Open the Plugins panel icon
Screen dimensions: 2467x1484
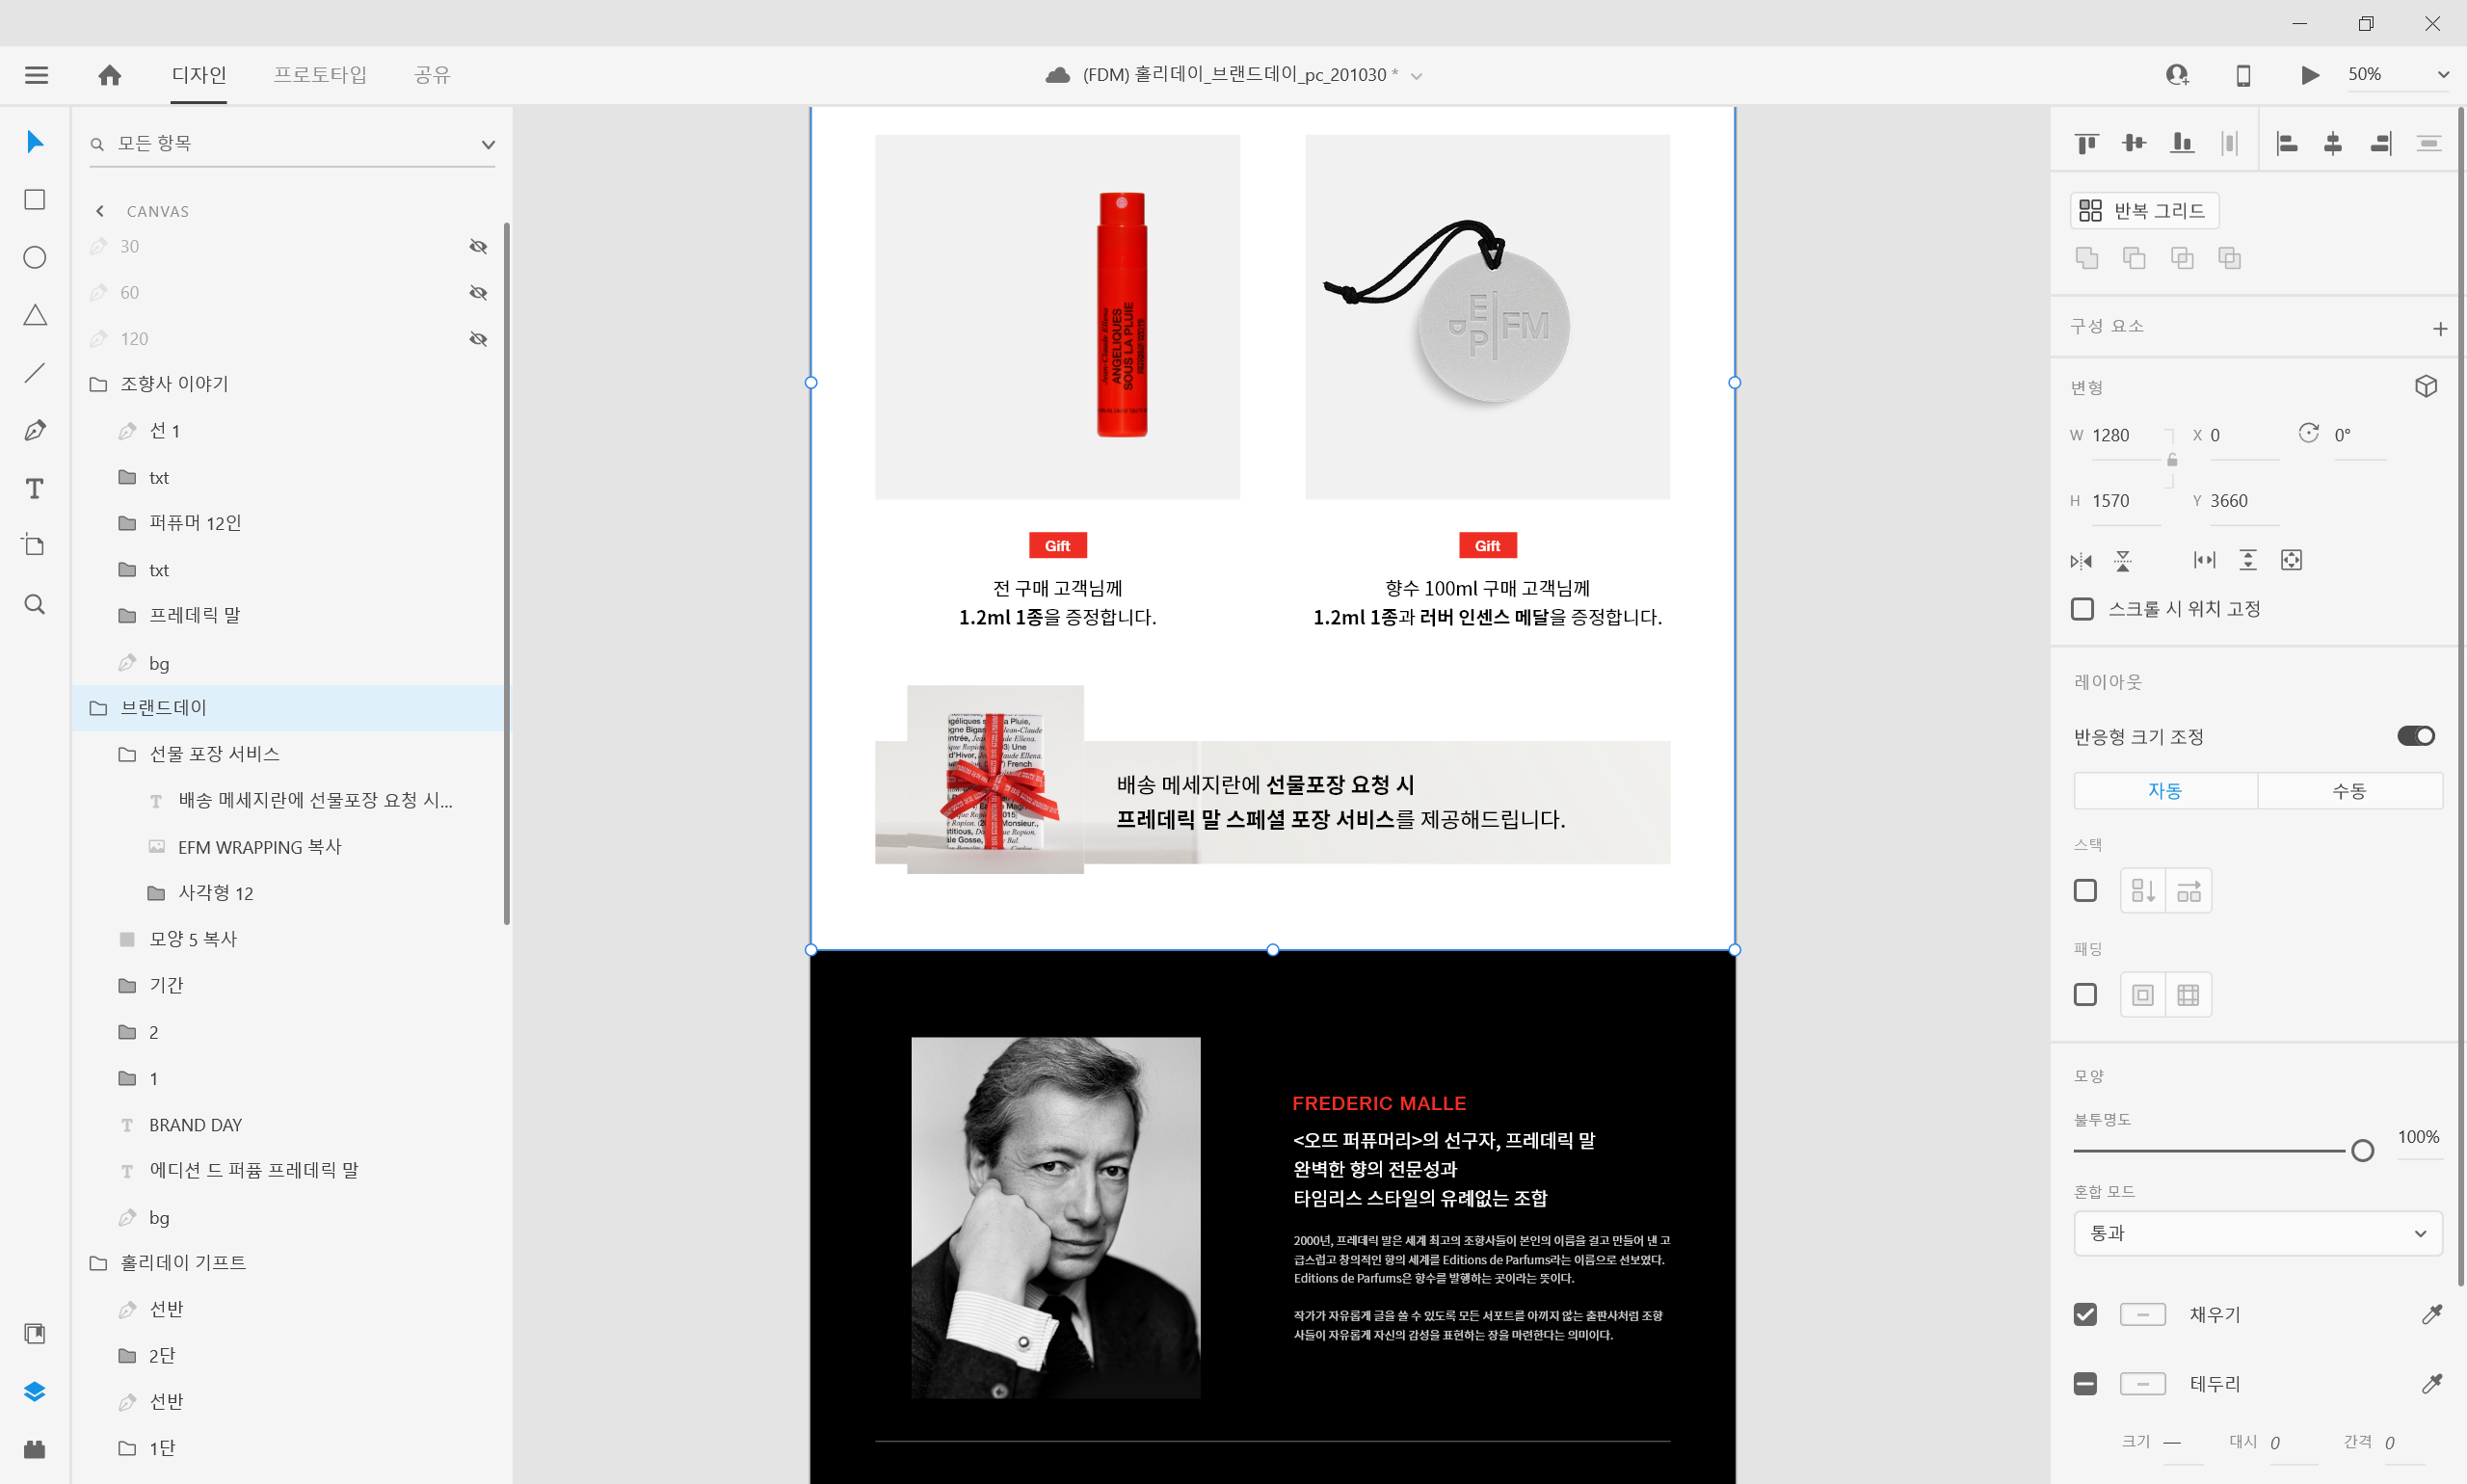click(35, 1449)
